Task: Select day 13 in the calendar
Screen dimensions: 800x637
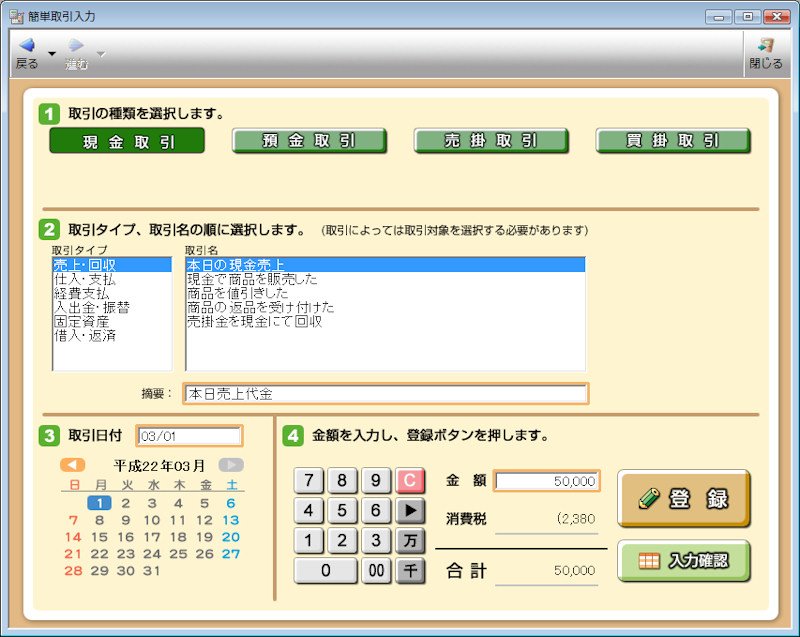Action: tap(231, 520)
